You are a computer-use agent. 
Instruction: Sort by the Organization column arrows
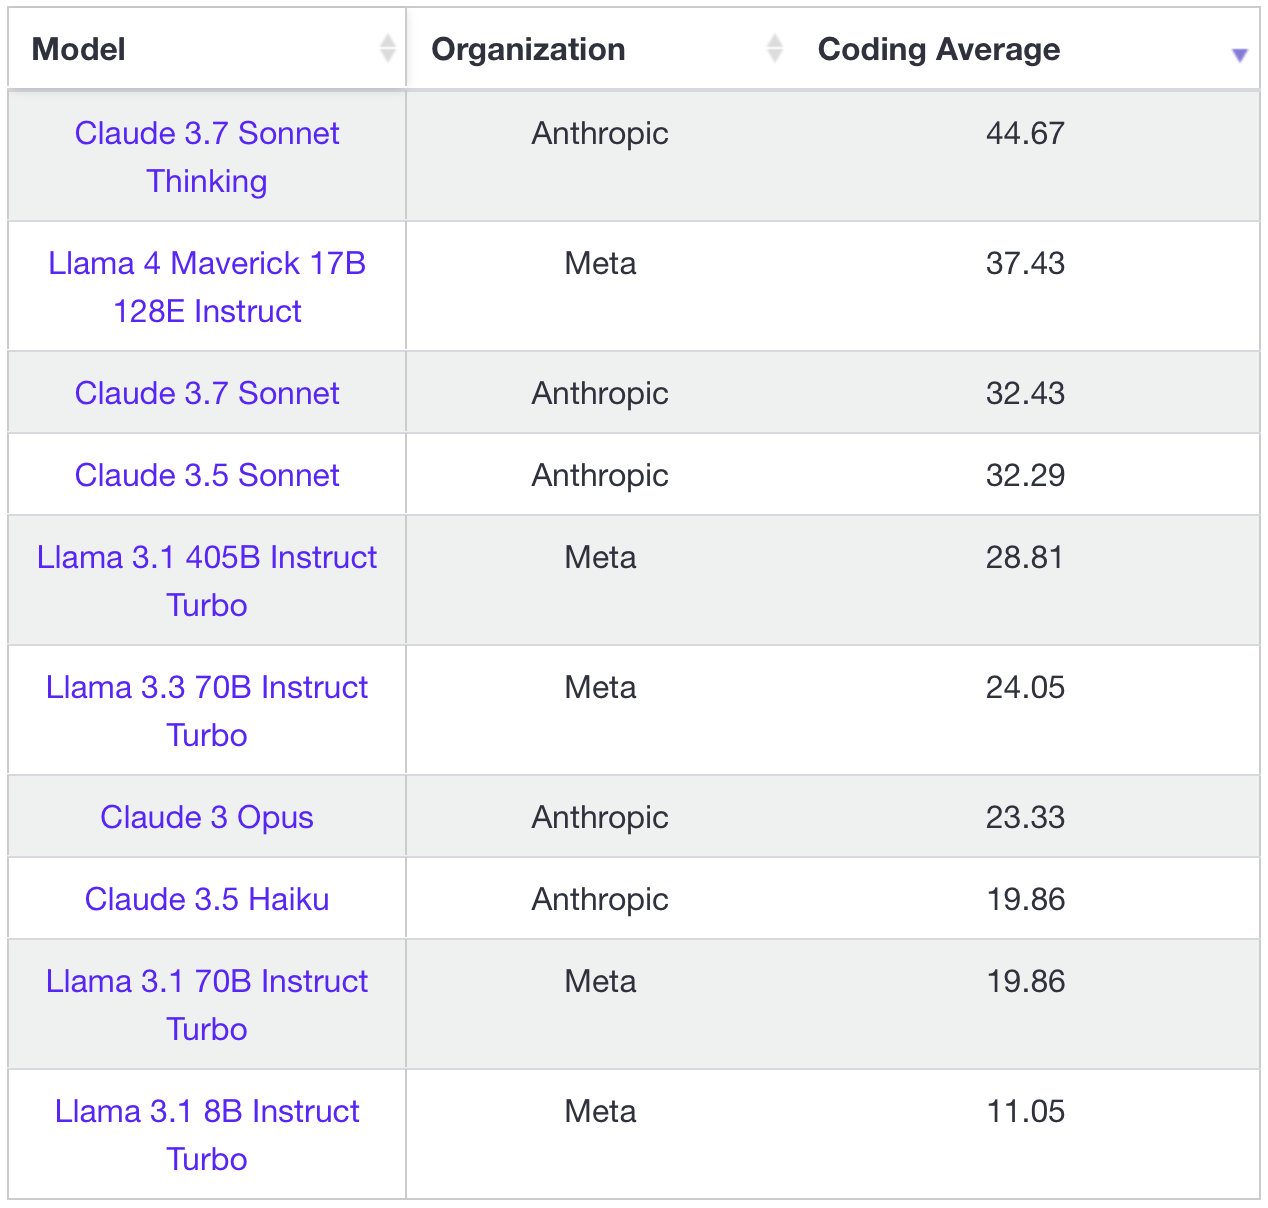click(x=774, y=48)
